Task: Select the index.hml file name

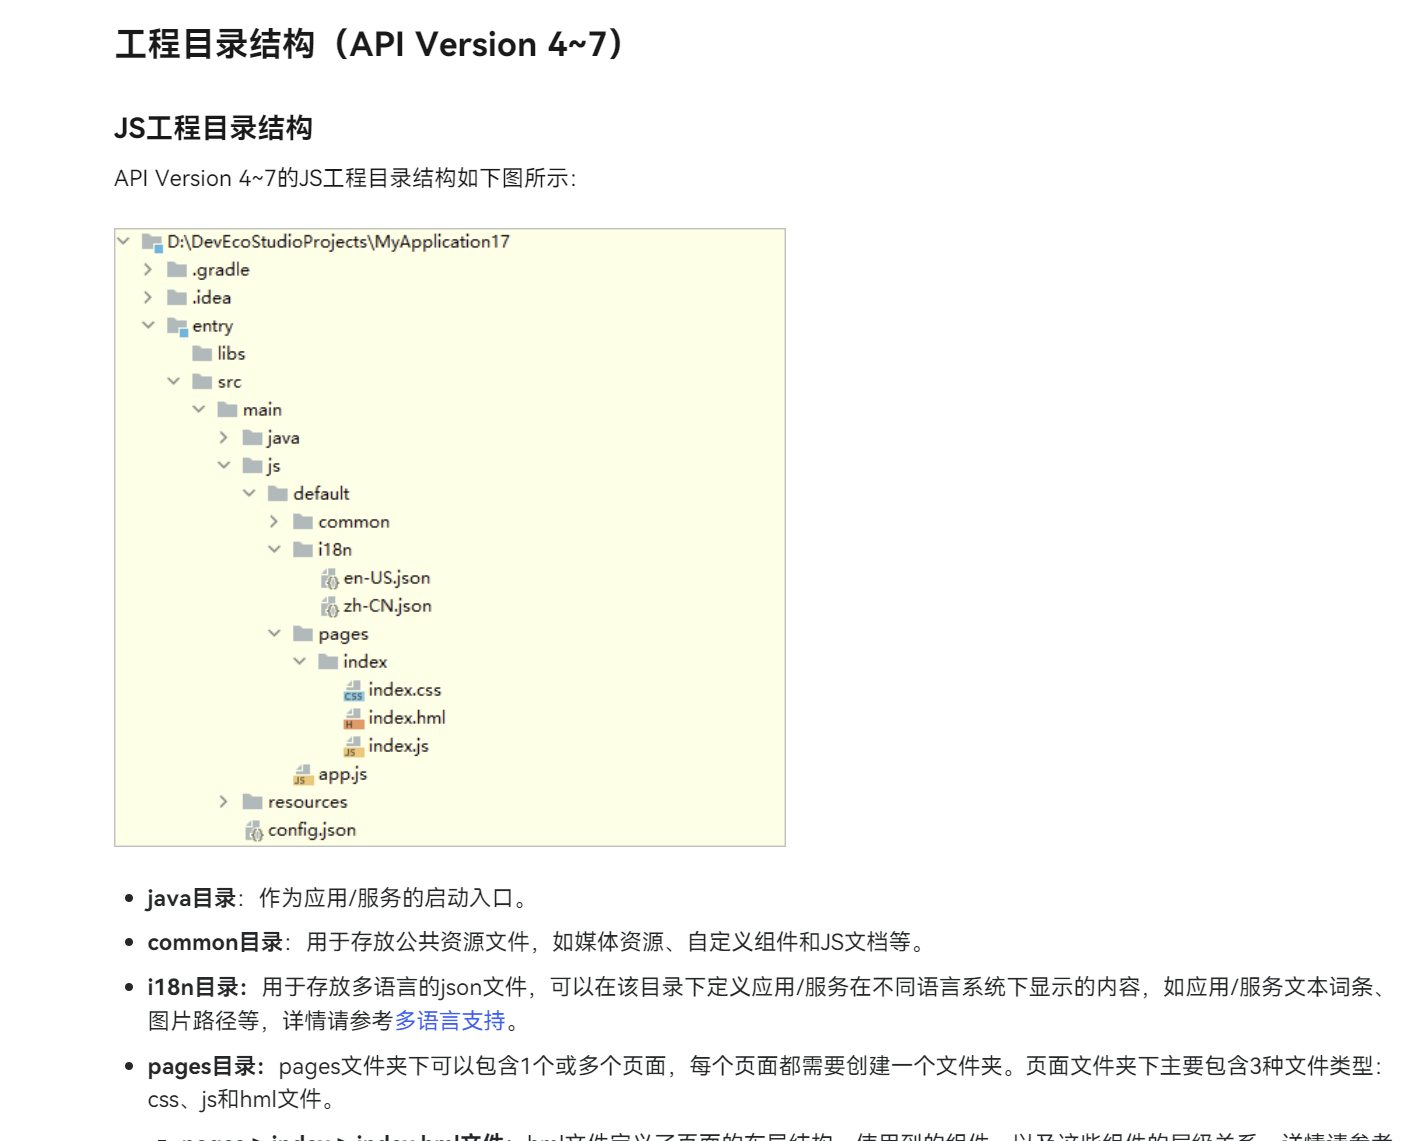Action: pos(407,718)
